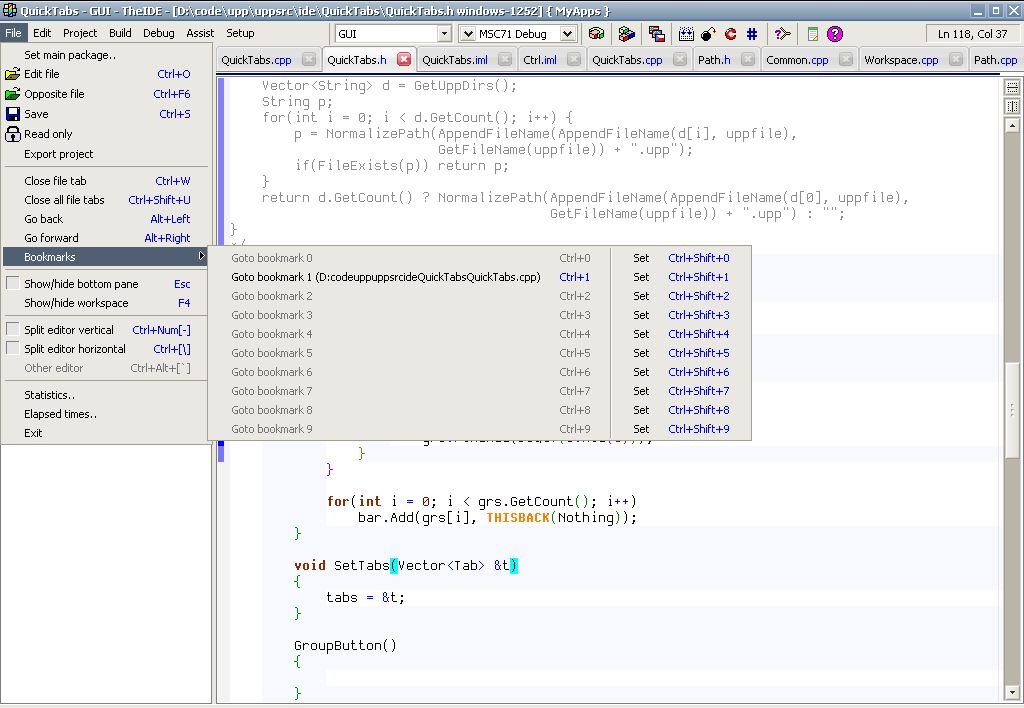
Task: Toggle Split editor vertical checkbox
Action: (13, 330)
